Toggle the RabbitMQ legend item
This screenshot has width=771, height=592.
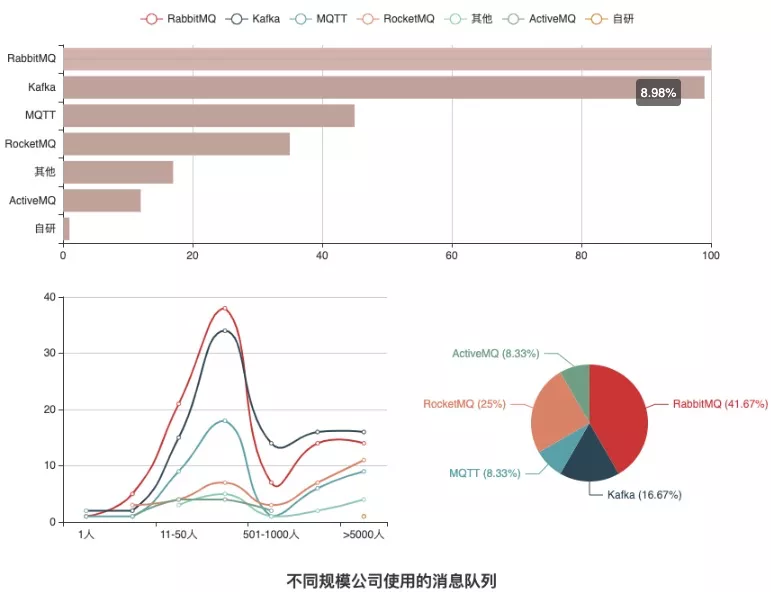coord(178,19)
